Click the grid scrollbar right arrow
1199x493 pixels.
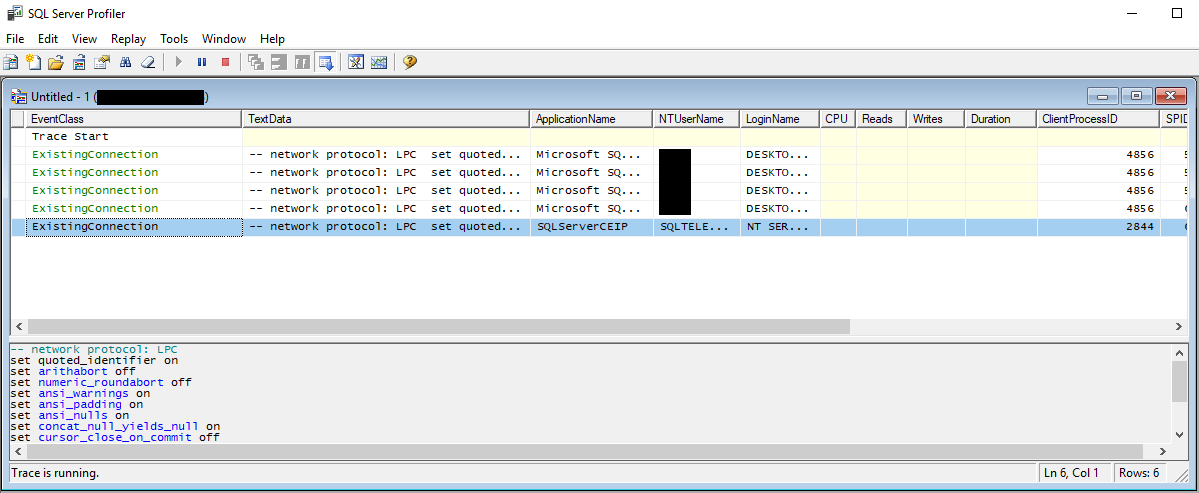1179,326
